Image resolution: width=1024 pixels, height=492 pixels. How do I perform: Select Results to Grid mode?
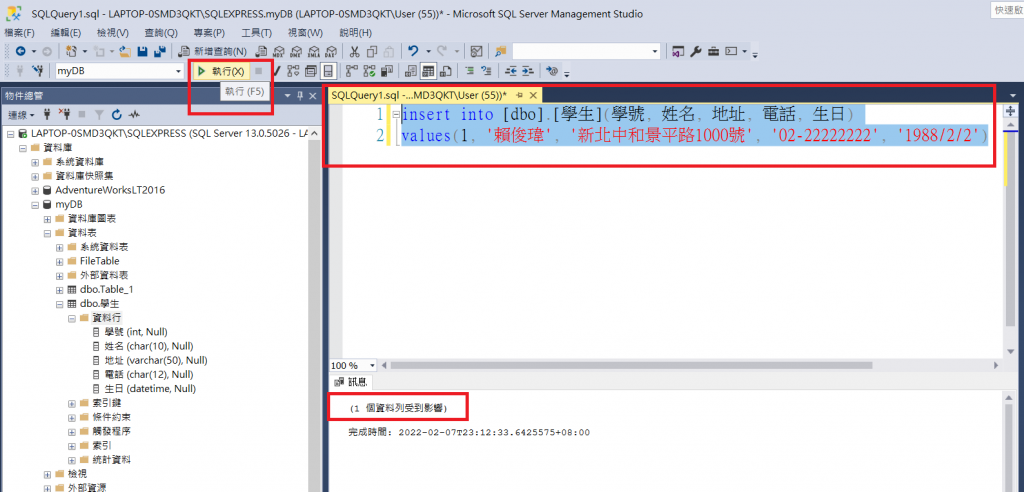coord(428,71)
